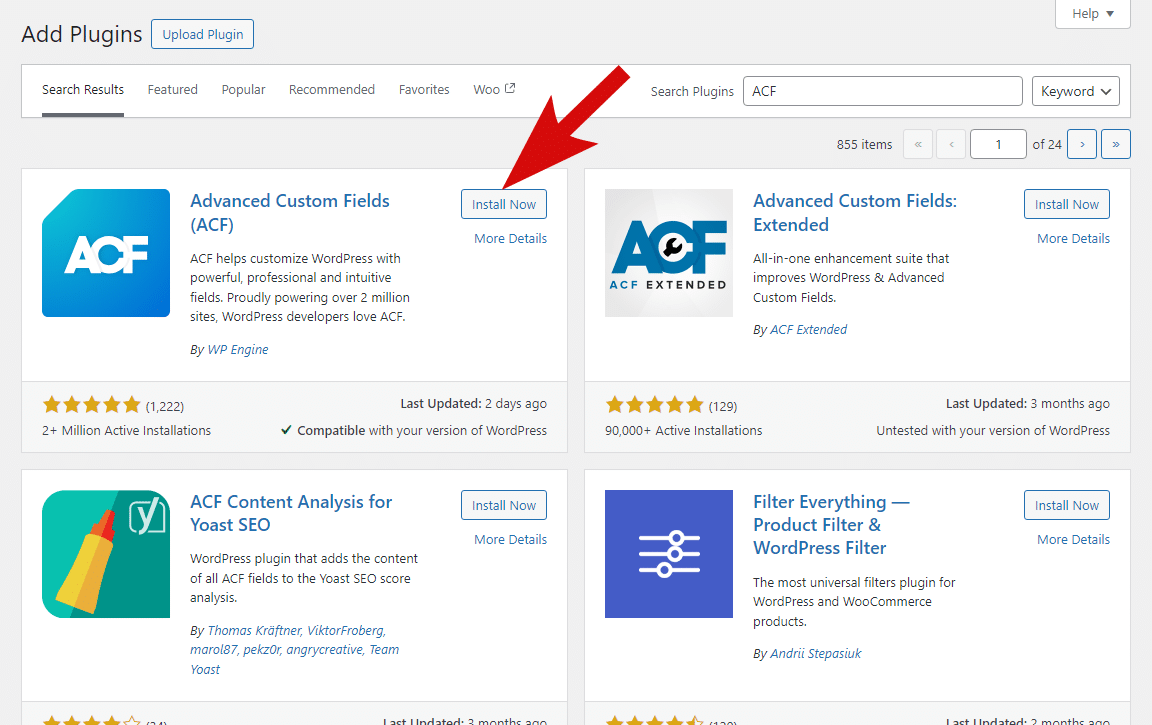Click the current page number field
This screenshot has width=1152, height=725.
[998, 144]
